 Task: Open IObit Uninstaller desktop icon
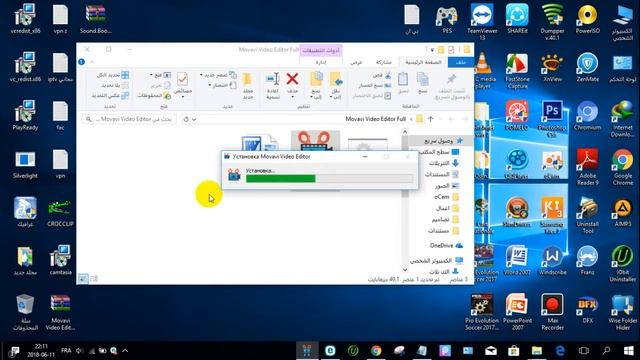[x=622, y=263]
